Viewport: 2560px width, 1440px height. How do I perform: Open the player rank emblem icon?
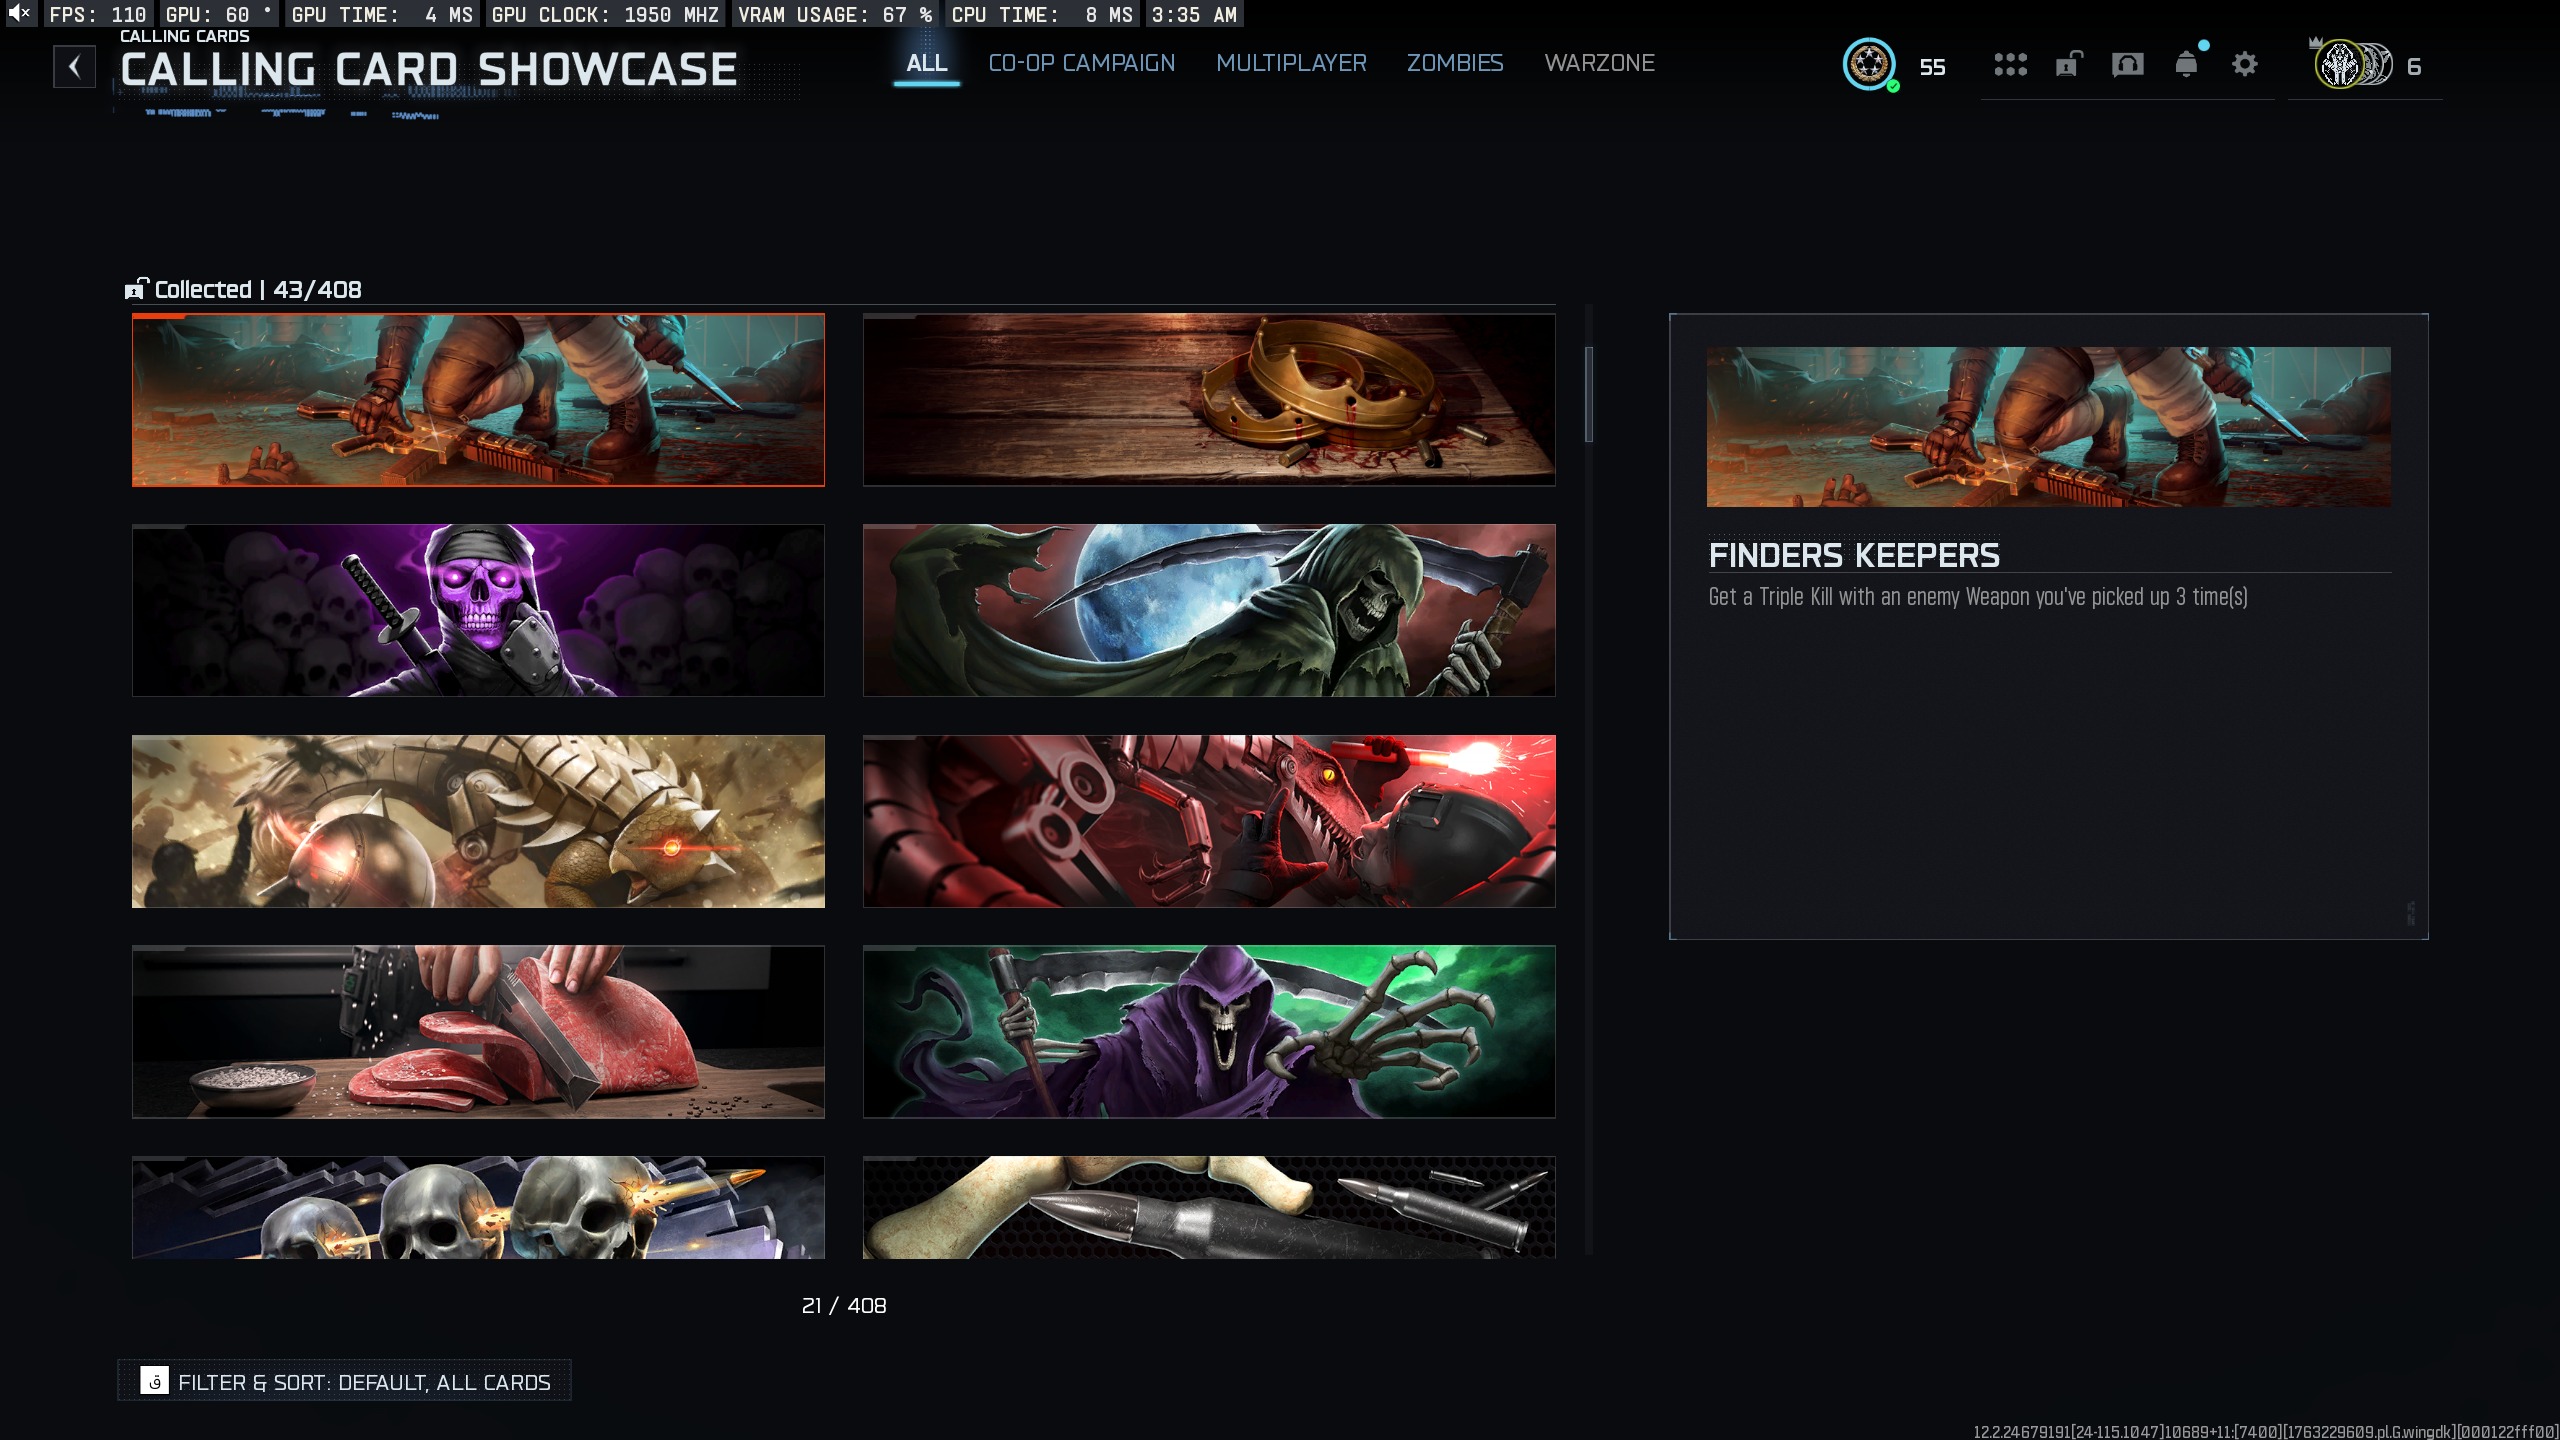coord(1869,65)
